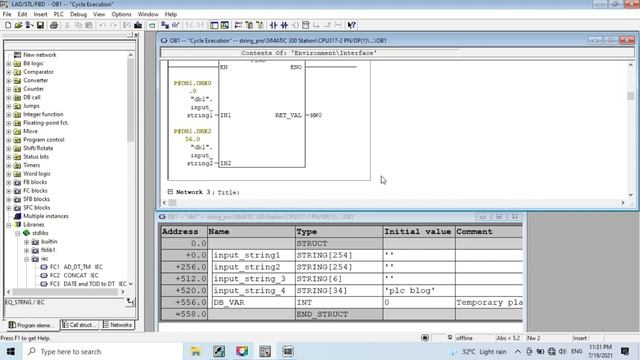Image resolution: width=640 pixels, height=360 pixels.
Task: Click the context Help arrow icon
Action: [x=351, y=25]
